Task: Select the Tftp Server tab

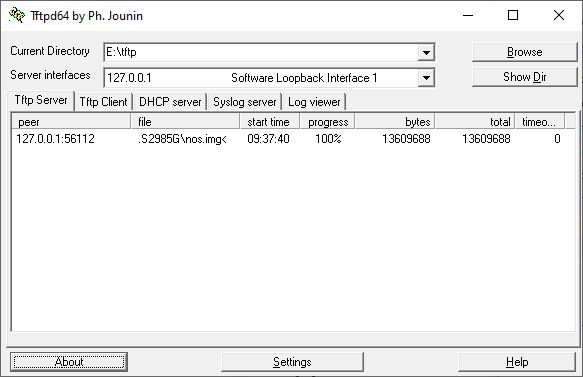Action: (41, 100)
